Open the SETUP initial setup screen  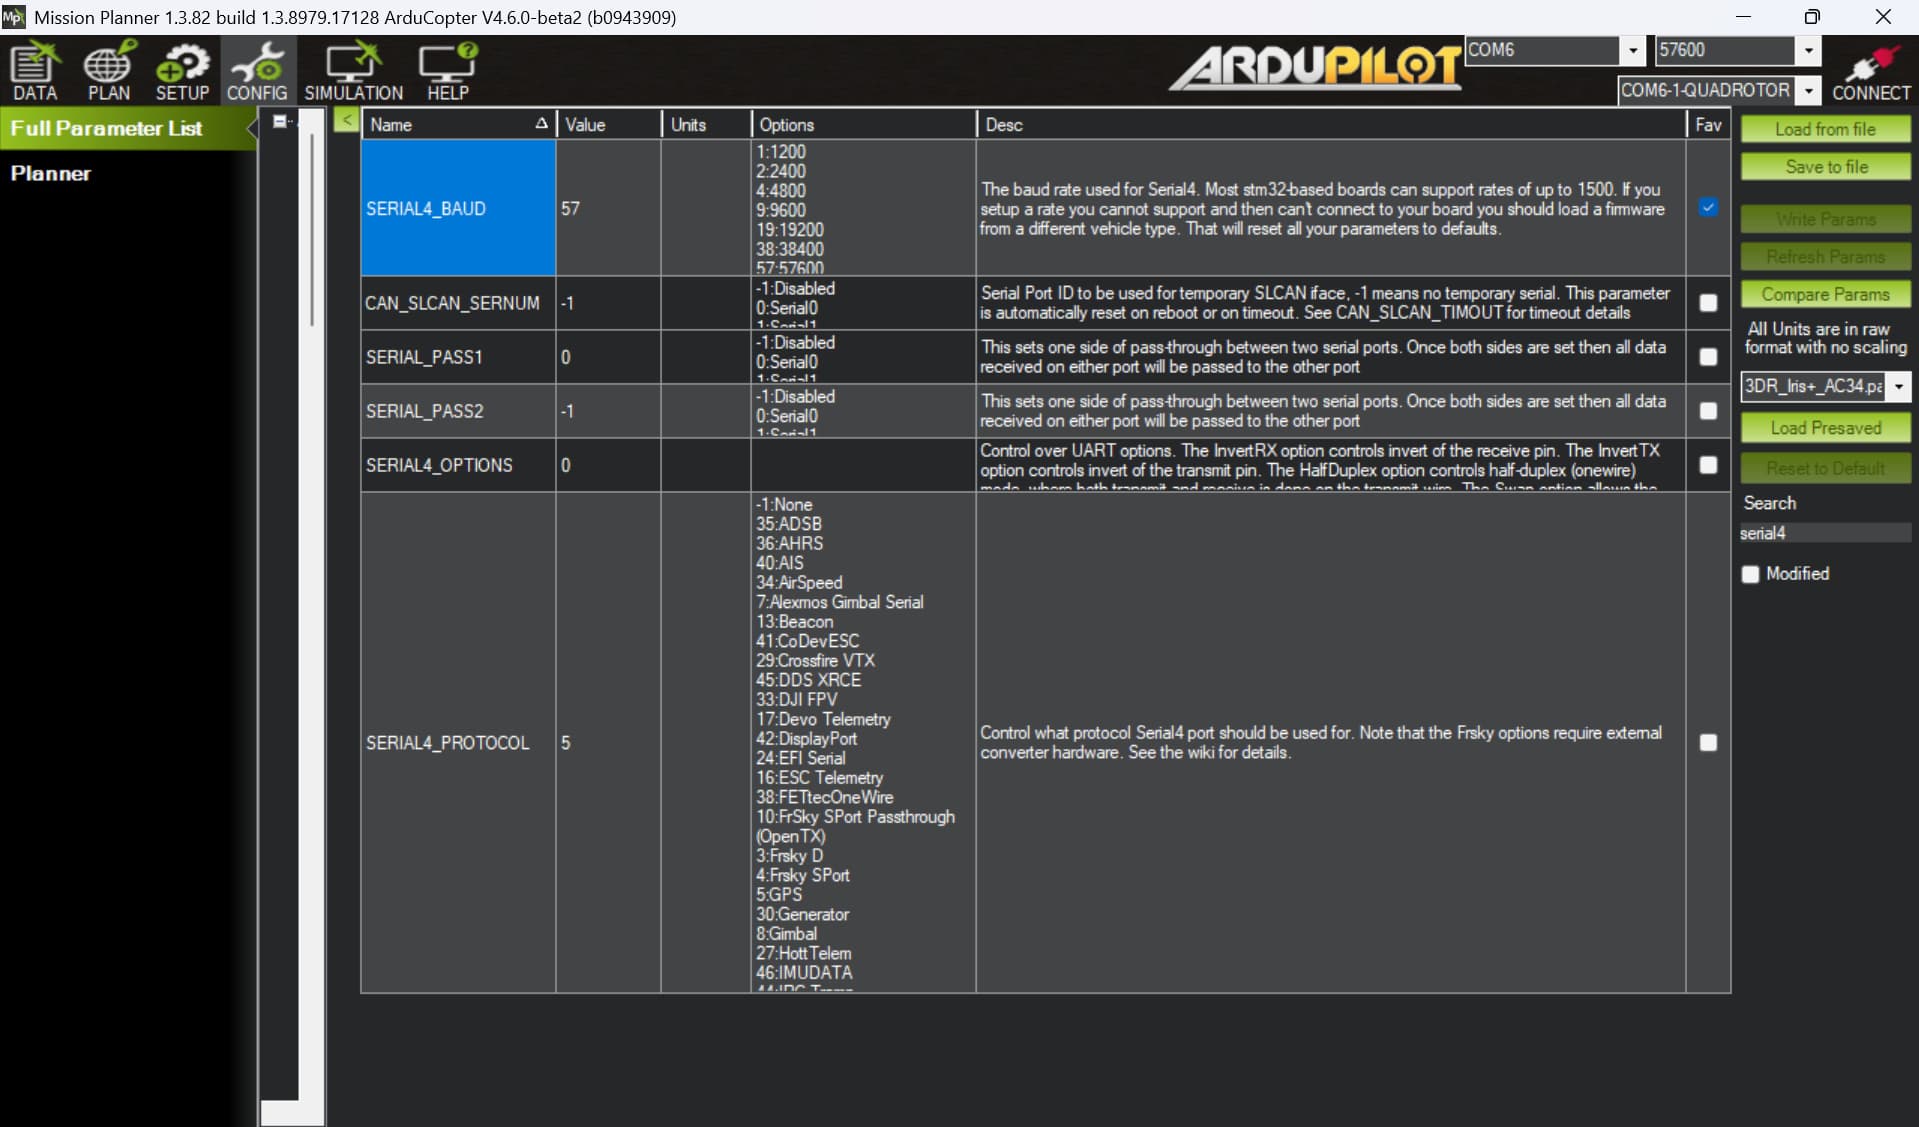point(182,71)
